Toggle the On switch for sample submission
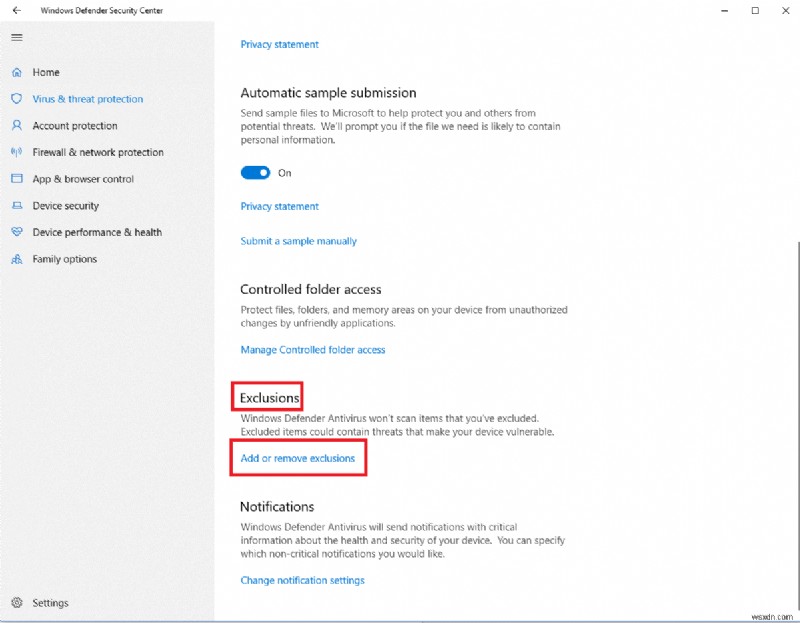The image size is (800, 623). point(256,172)
